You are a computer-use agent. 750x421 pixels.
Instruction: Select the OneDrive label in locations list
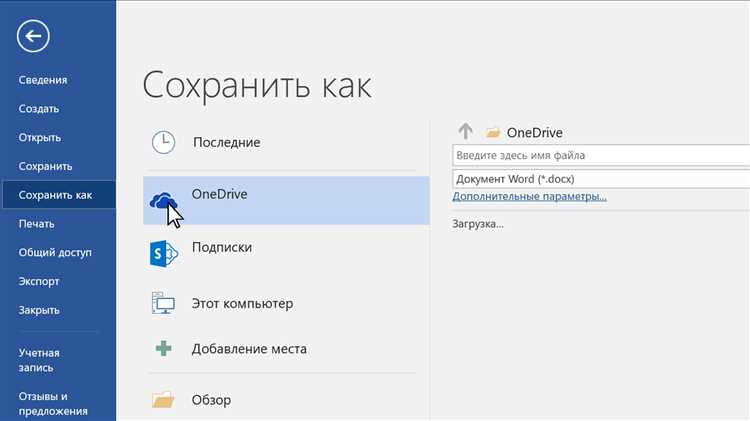[x=220, y=194]
